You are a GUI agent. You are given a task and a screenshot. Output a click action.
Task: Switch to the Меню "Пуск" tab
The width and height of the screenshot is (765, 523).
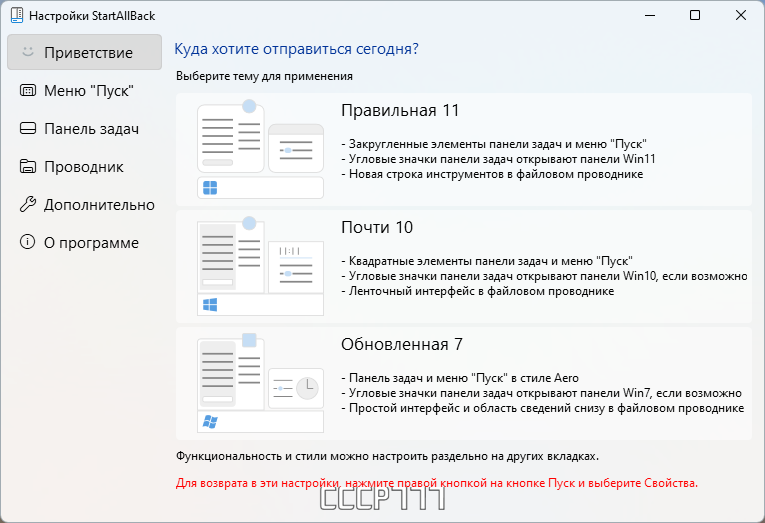(x=84, y=90)
